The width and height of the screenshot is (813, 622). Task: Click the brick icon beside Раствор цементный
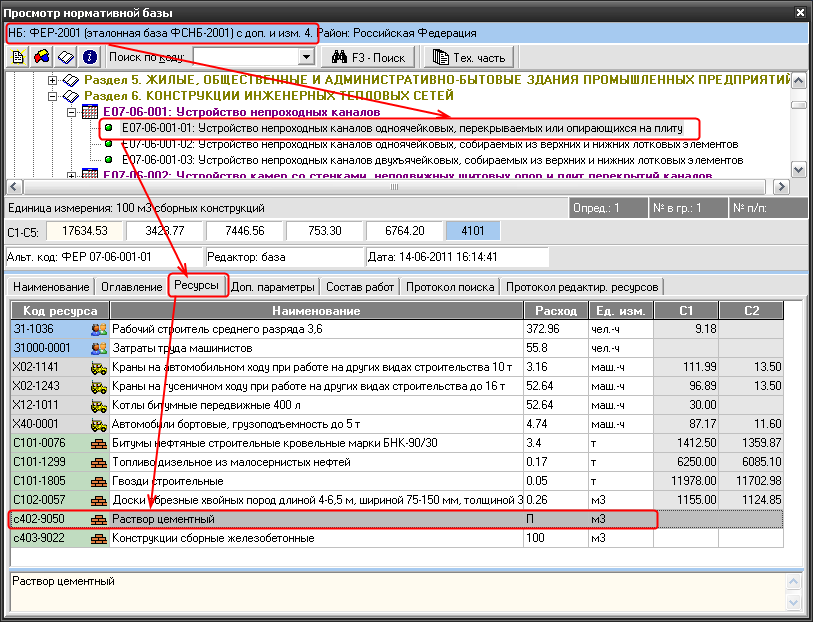99,519
